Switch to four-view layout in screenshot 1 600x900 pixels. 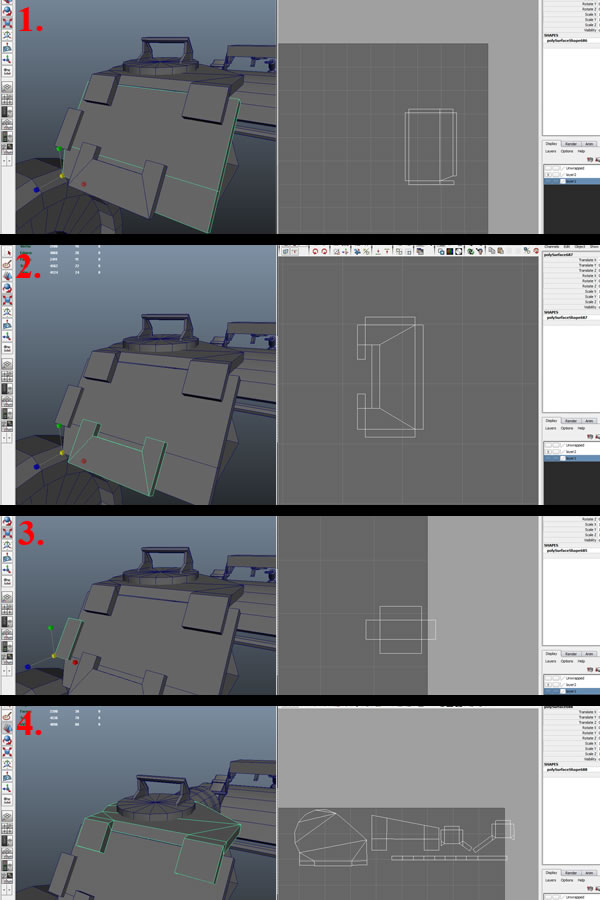click(7, 100)
